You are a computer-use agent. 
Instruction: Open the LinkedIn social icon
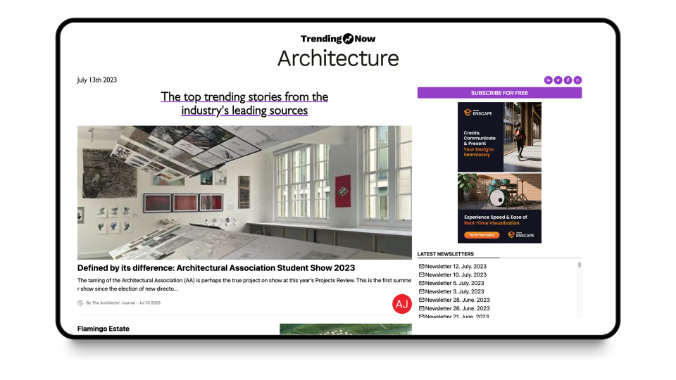pyautogui.click(x=548, y=80)
